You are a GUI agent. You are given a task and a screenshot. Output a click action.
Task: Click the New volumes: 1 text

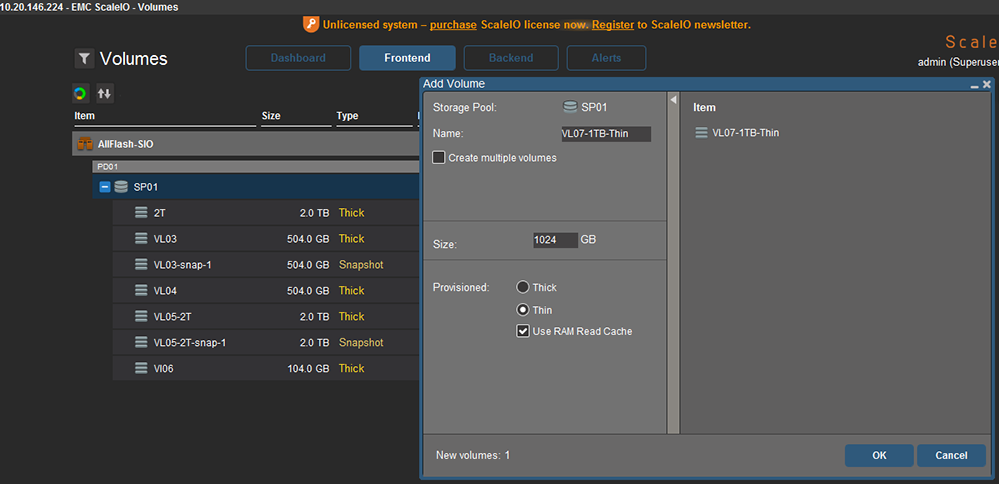(x=473, y=455)
